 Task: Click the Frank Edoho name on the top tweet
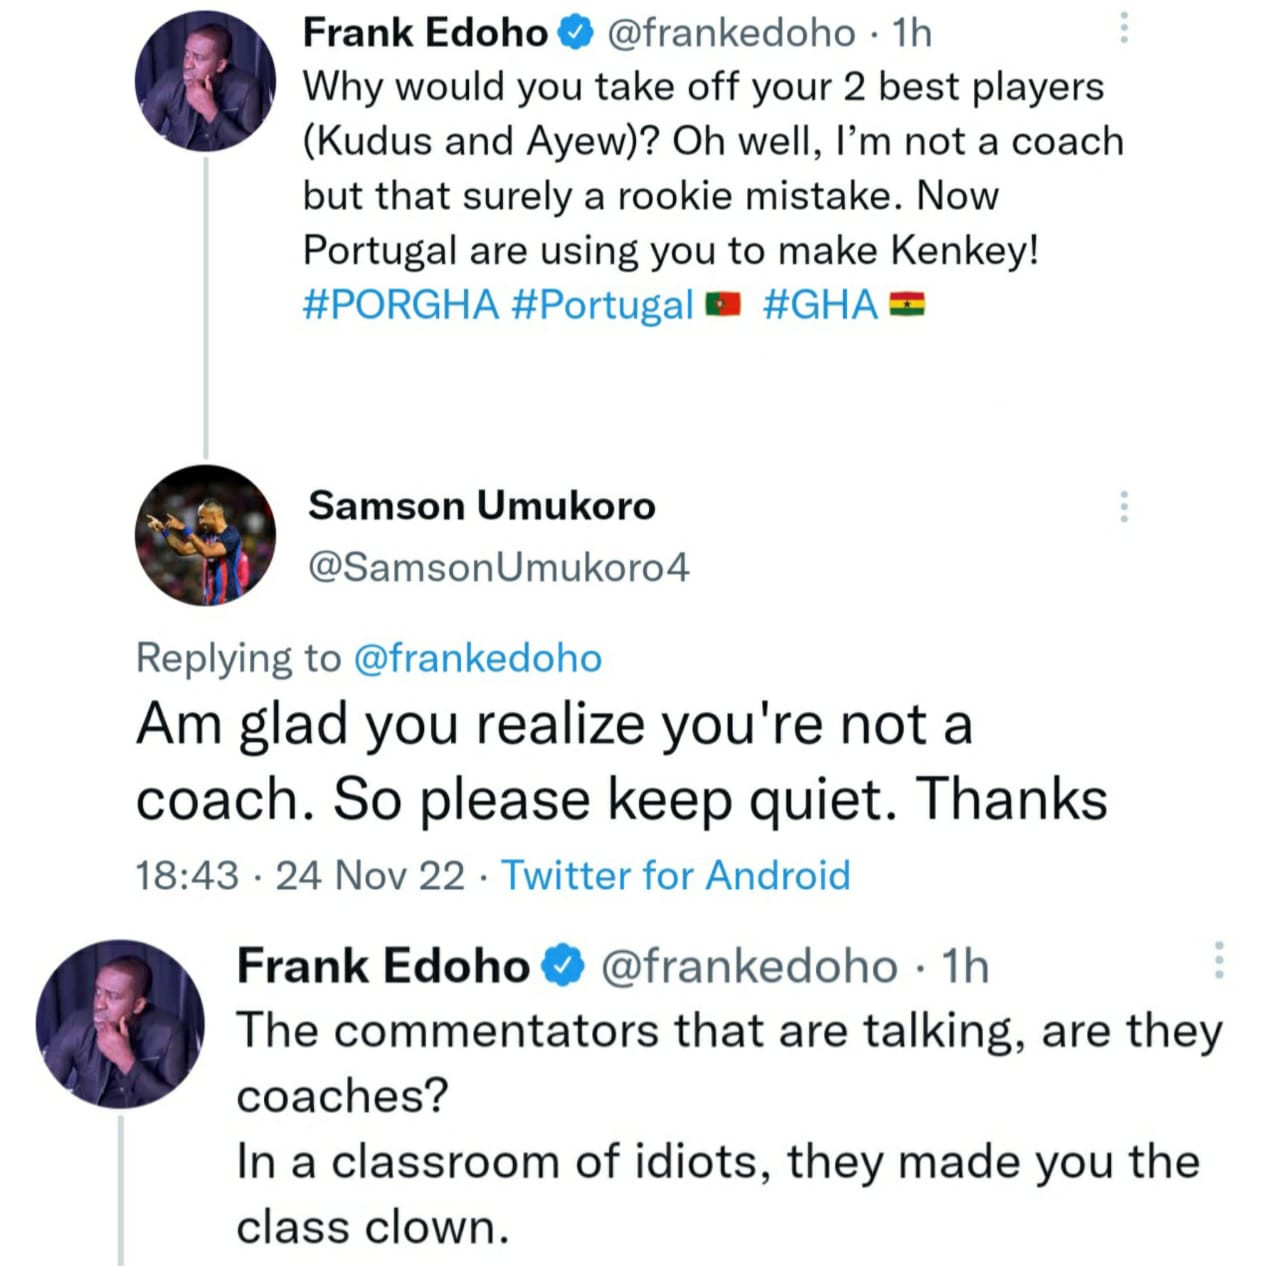425,33
